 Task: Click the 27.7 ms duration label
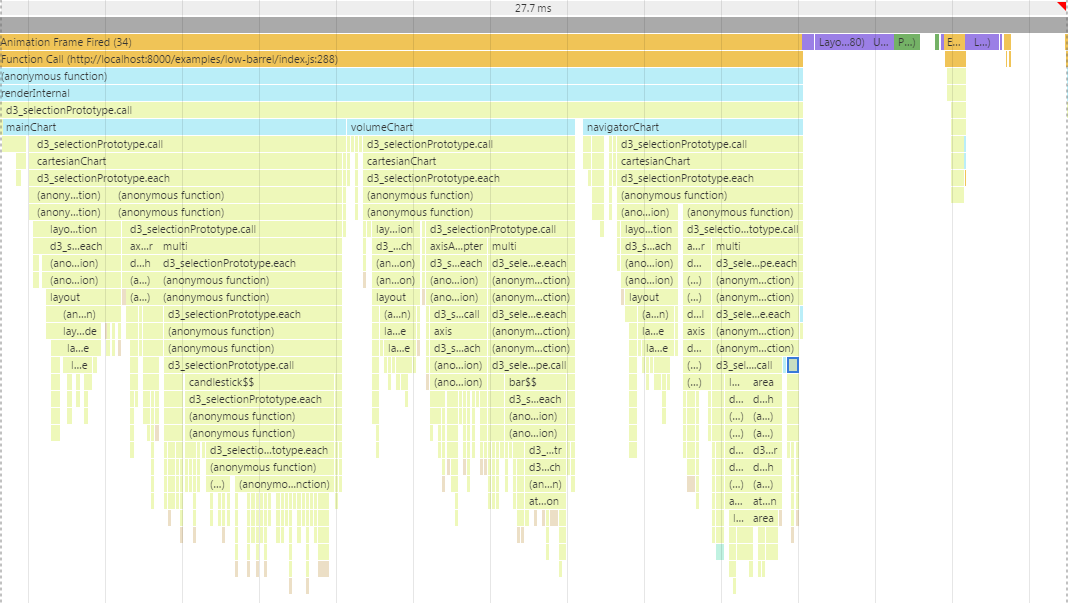[x=533, y=8]
